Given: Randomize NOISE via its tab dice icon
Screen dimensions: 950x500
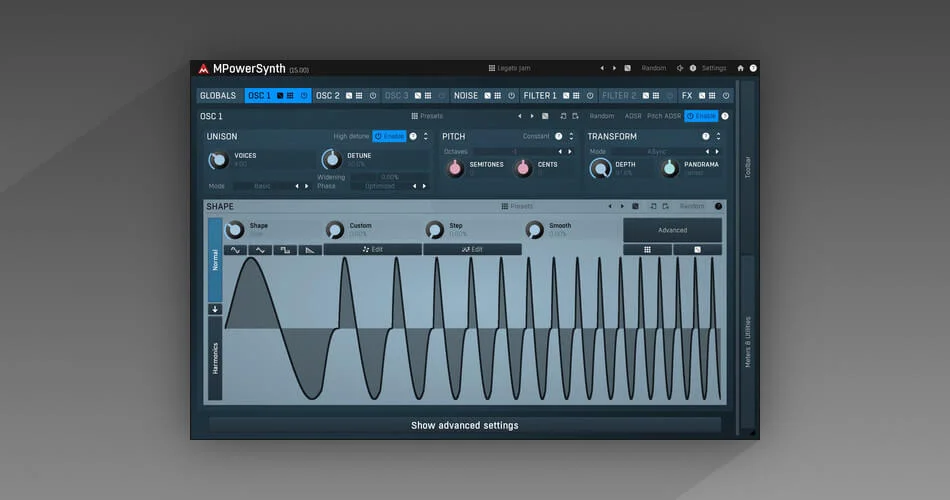Looking at the screenshot, I should coord(487,96).
